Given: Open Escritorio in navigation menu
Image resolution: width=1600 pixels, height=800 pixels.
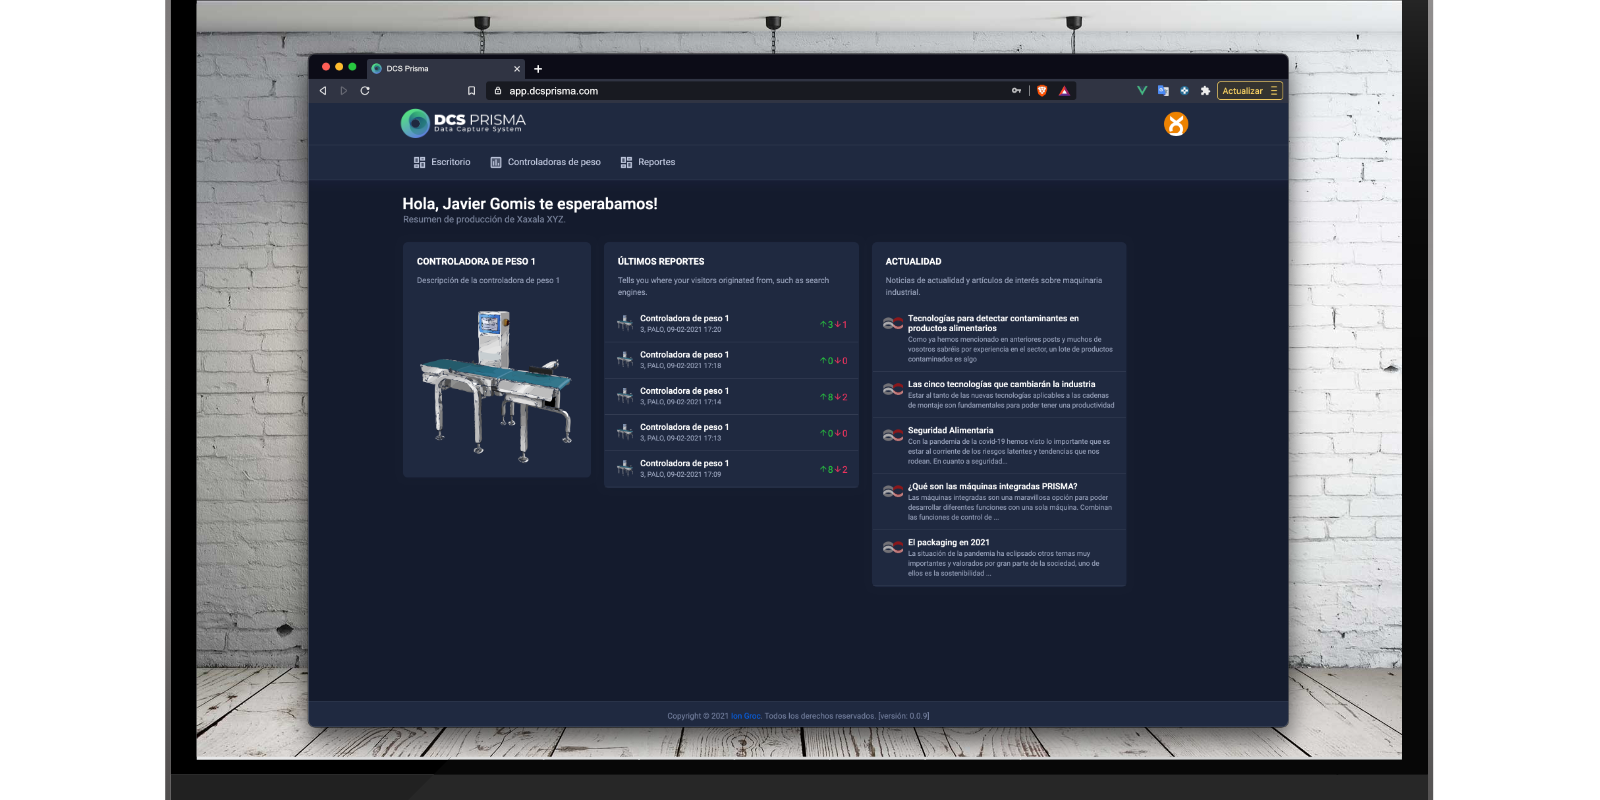Looking at the screenshot, I should click(442, 162).
